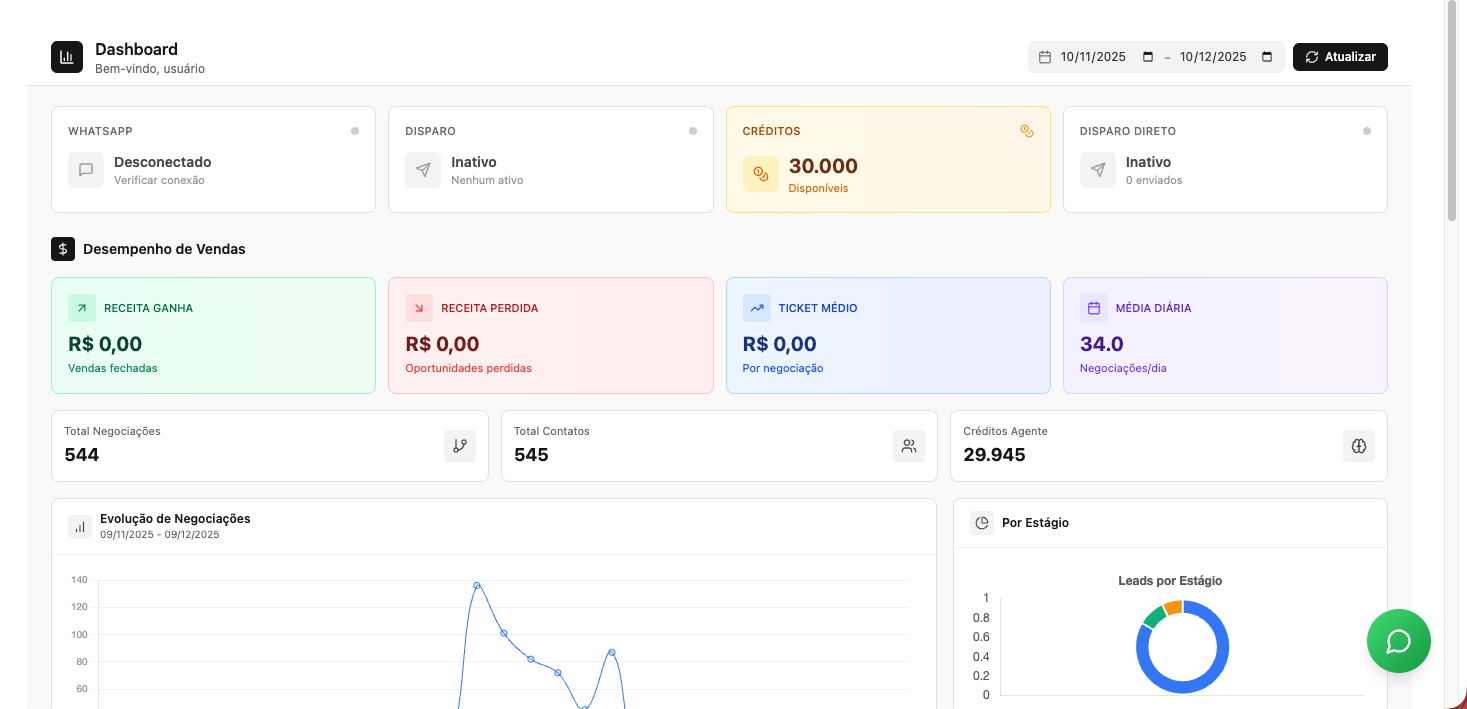Screen dimensions: 1467x709
Task: Click the Créditos coins icon
Action: tap(760, 173)
